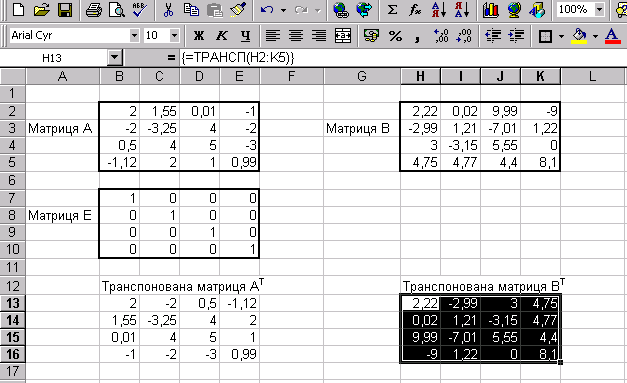Open the Map globe icon
The height and width of the screenshot is (383, 627).
click(514, 9)
